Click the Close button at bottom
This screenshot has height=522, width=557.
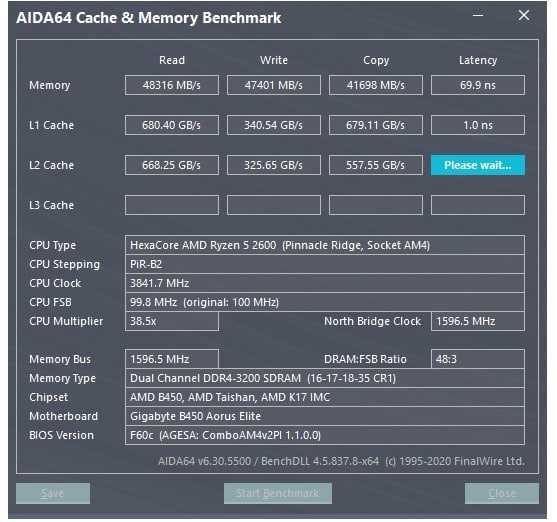[502, 493]
